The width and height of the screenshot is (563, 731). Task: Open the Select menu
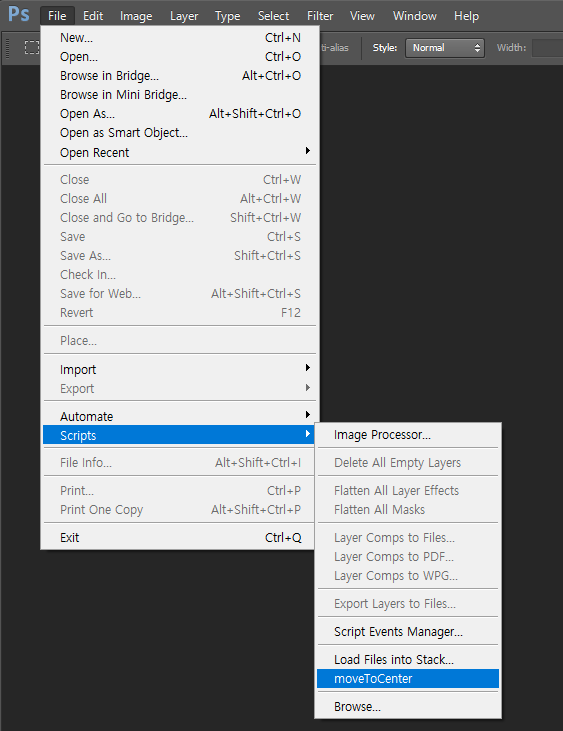point(274,16)
